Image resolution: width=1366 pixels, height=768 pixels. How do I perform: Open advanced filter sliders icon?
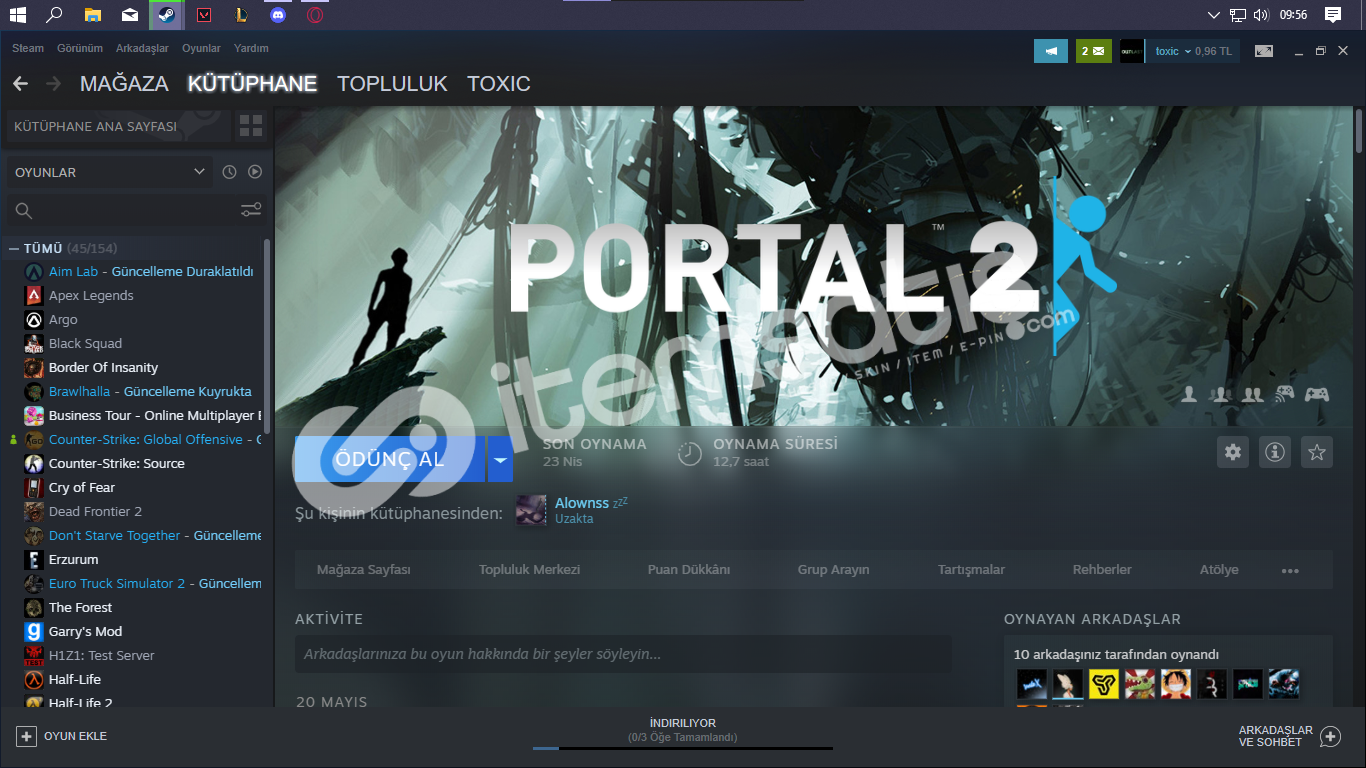click(x=251, y=210)
